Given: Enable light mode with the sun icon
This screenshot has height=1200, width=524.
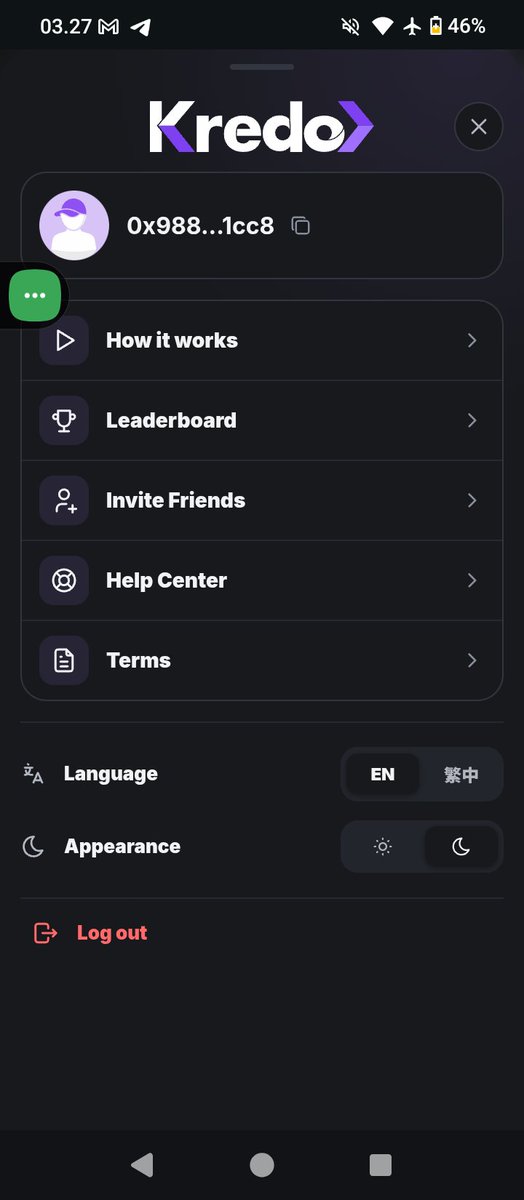Looking at the screenshot, I should coord(382,847).
